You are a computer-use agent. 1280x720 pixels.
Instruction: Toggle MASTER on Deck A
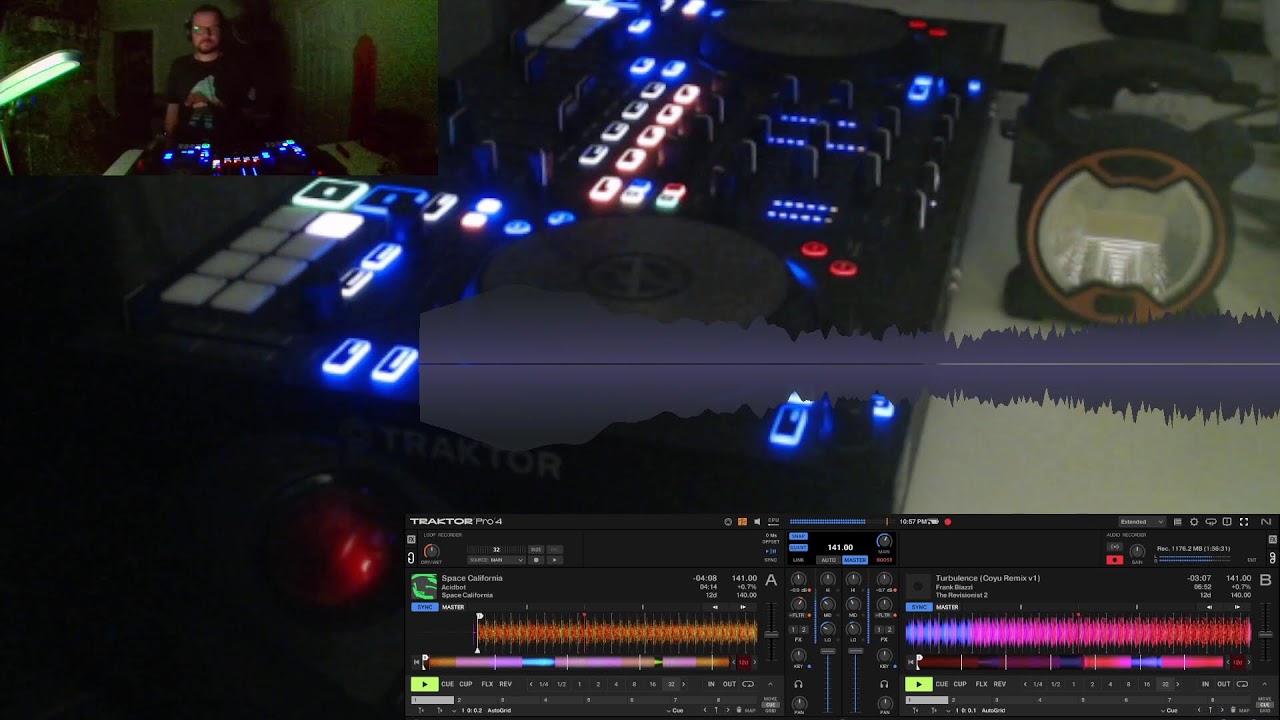click(453, 607)
